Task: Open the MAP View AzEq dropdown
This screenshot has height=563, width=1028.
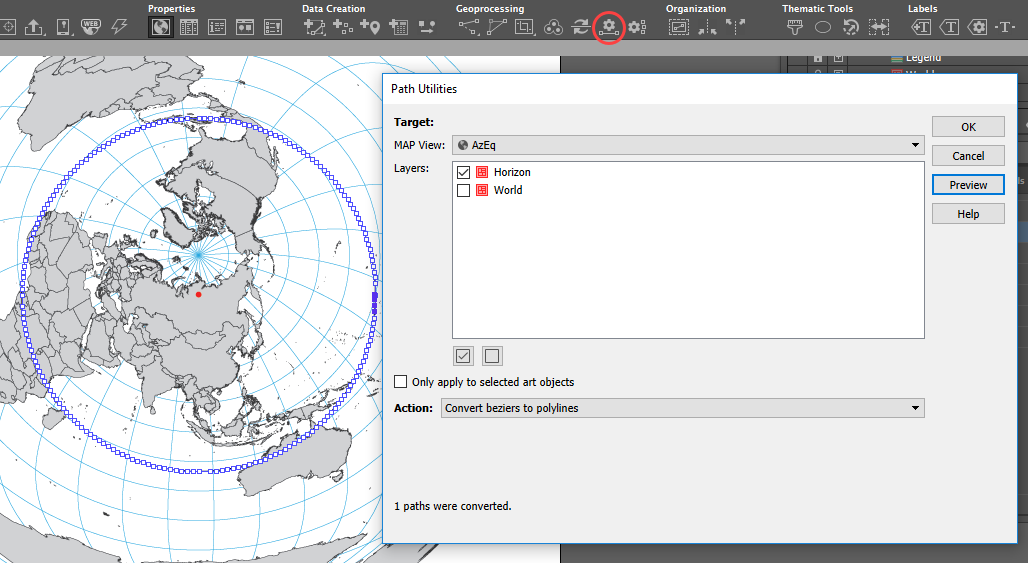Action: (688, 145)
